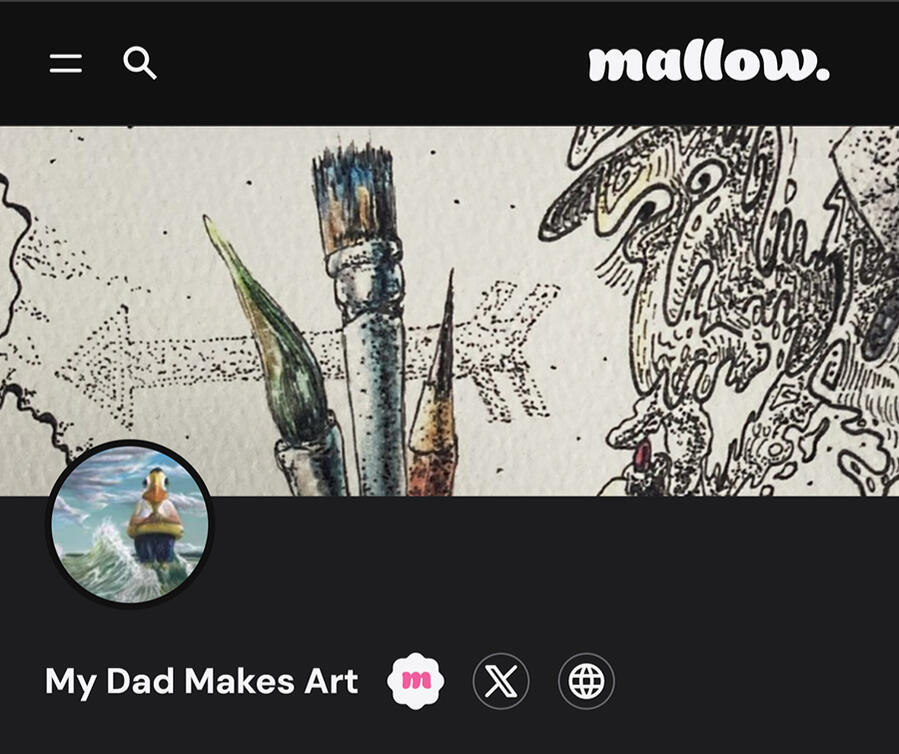899x754 pixels.
Task: Click the dotted arrow's left arrowhead
Action: 100,367
